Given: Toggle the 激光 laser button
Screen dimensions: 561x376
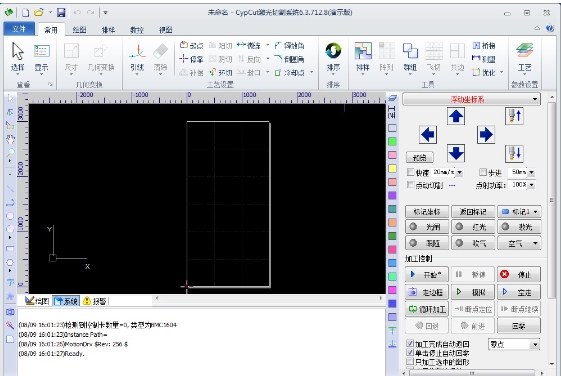Looking at the screenshot, I should pos(519,227).
